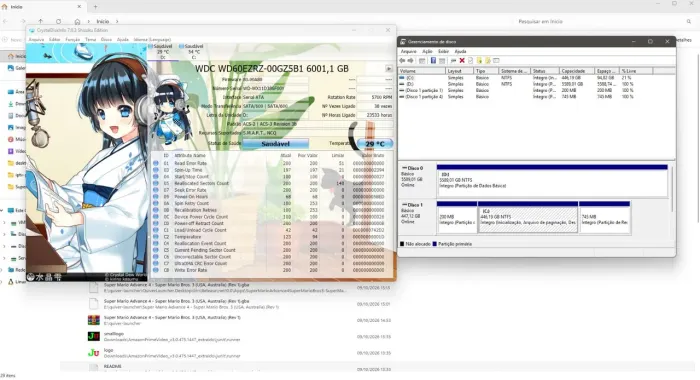Select Saudável 29 °C D: disk tab
This screenshot has width=700, height=380.
pyautogui.click(x=162, y=52)
